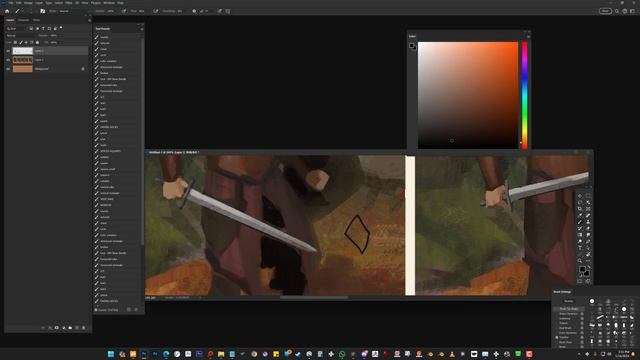This screenshot has height=360, width=640.
Task: Open the Brush Settings panel toggle icon
Action: coord(42,11)
